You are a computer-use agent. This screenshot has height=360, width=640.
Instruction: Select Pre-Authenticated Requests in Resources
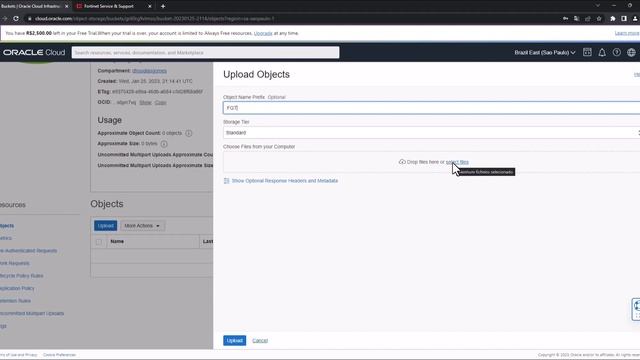(28, 251)
